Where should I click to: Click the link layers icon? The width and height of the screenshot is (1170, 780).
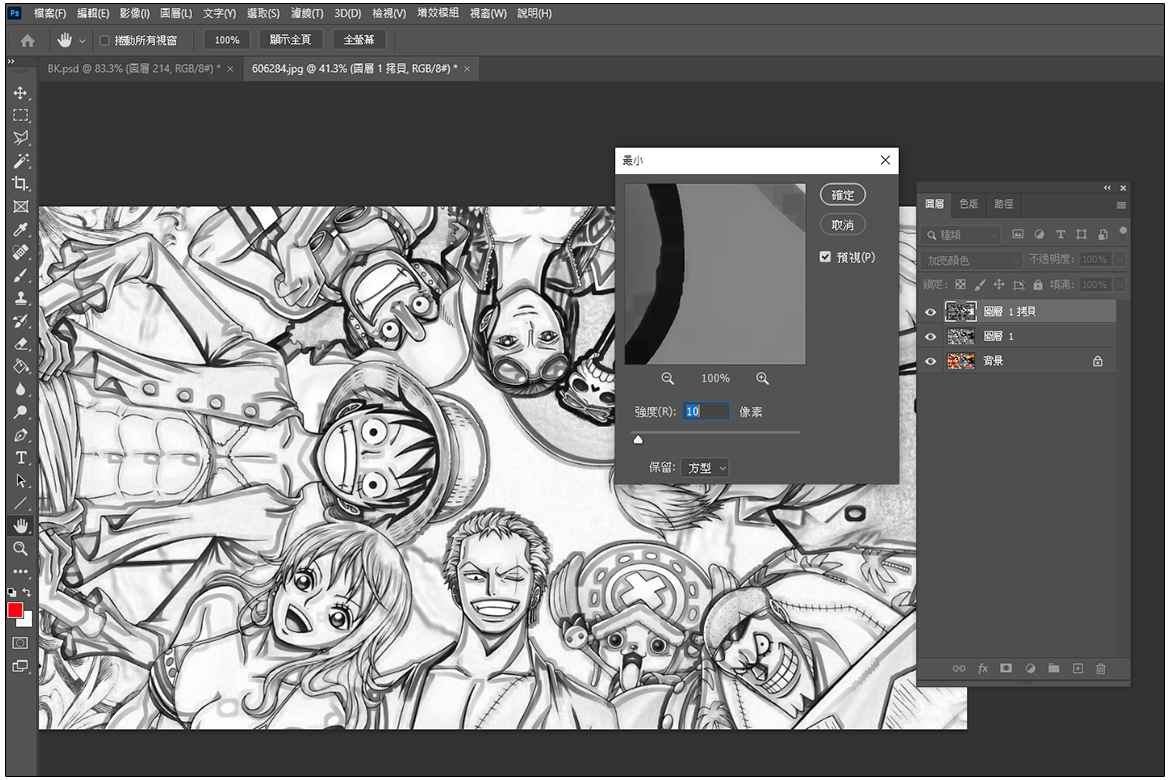(959, 668)
